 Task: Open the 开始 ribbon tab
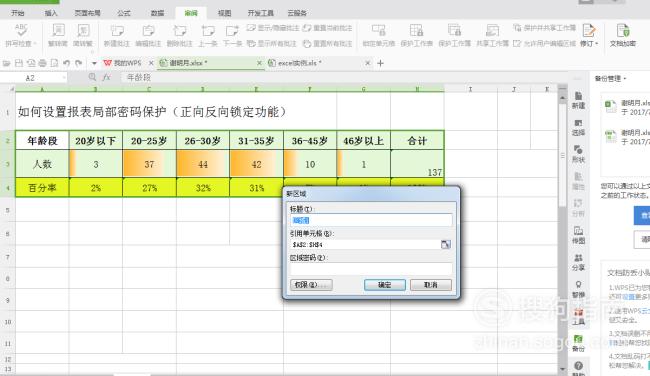[x=17, y=13]
